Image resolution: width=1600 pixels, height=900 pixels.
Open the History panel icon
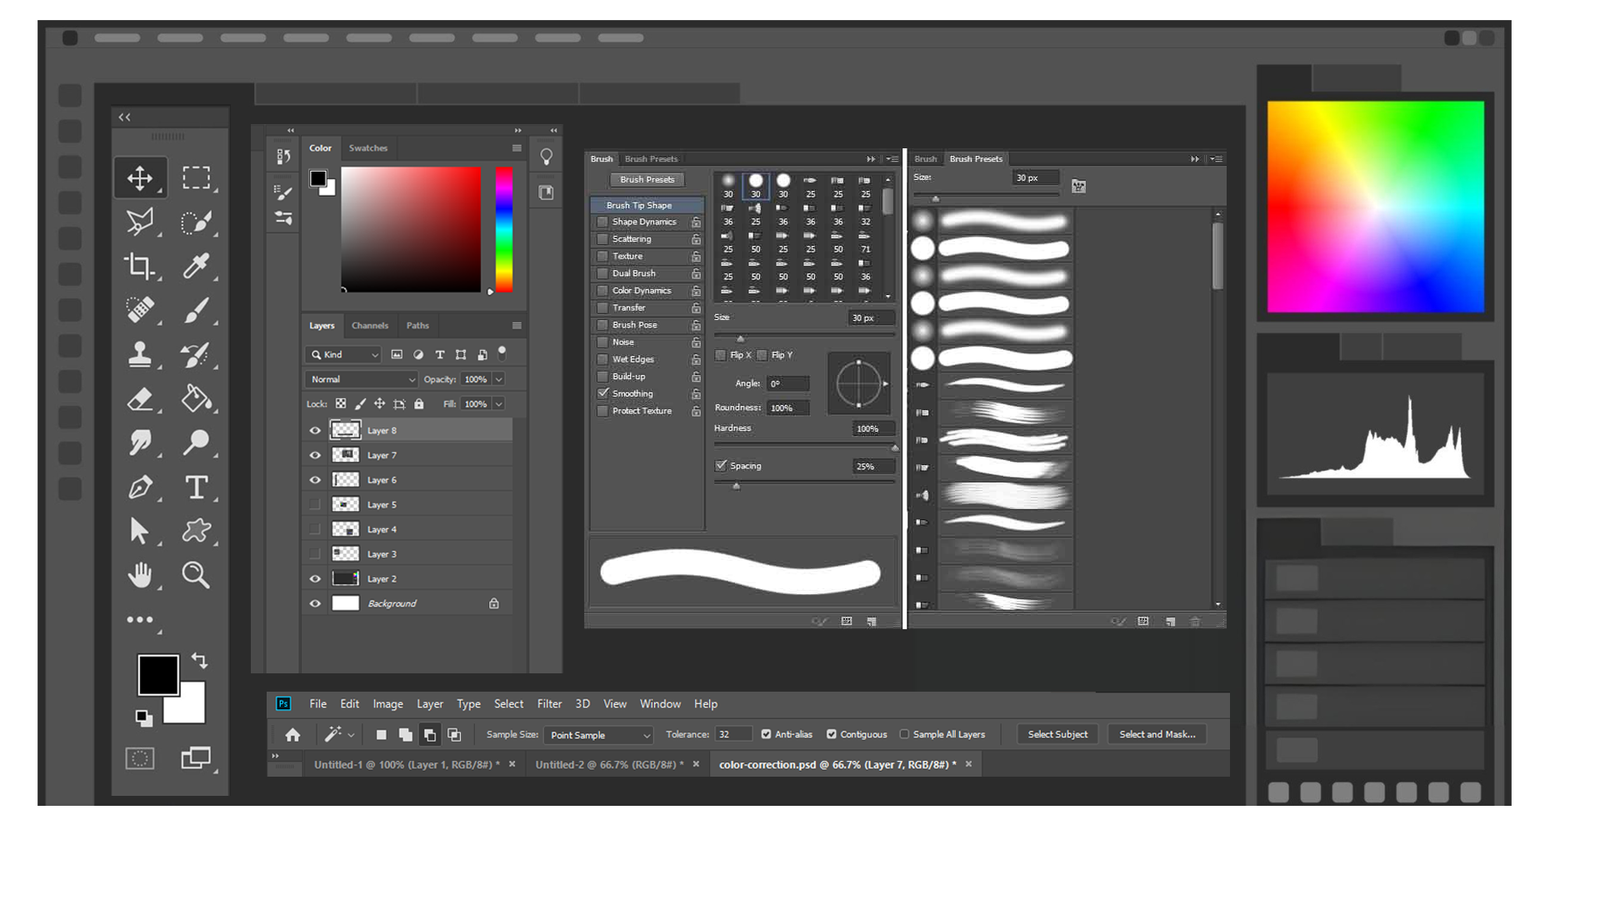pyautogui.click(x=284, y=157)
